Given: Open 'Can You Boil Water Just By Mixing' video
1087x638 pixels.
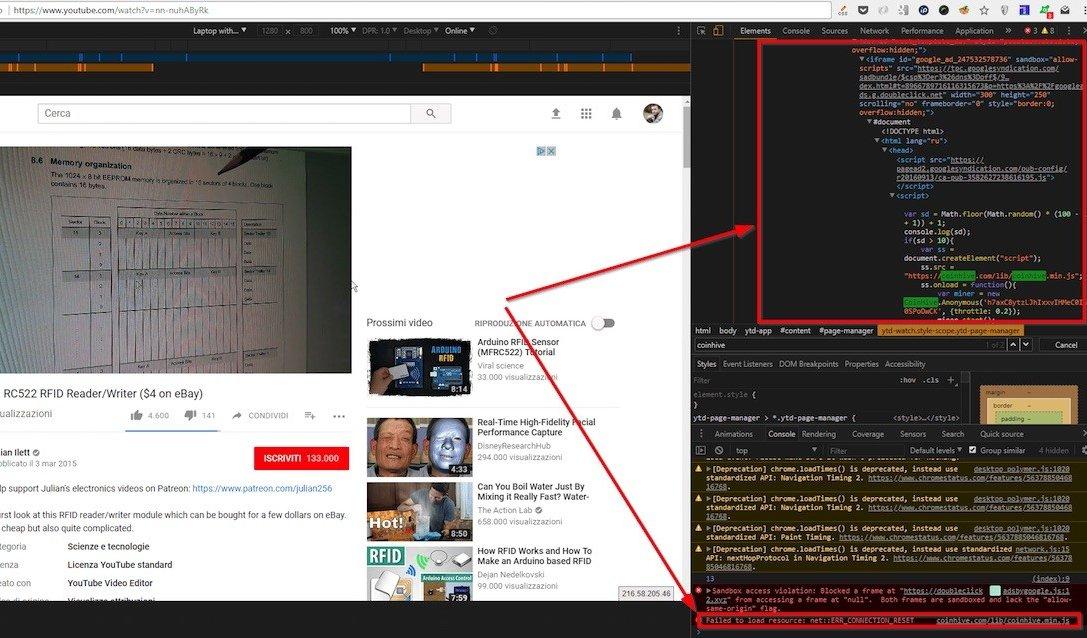Looking at the screenshot, I should 532,492.
